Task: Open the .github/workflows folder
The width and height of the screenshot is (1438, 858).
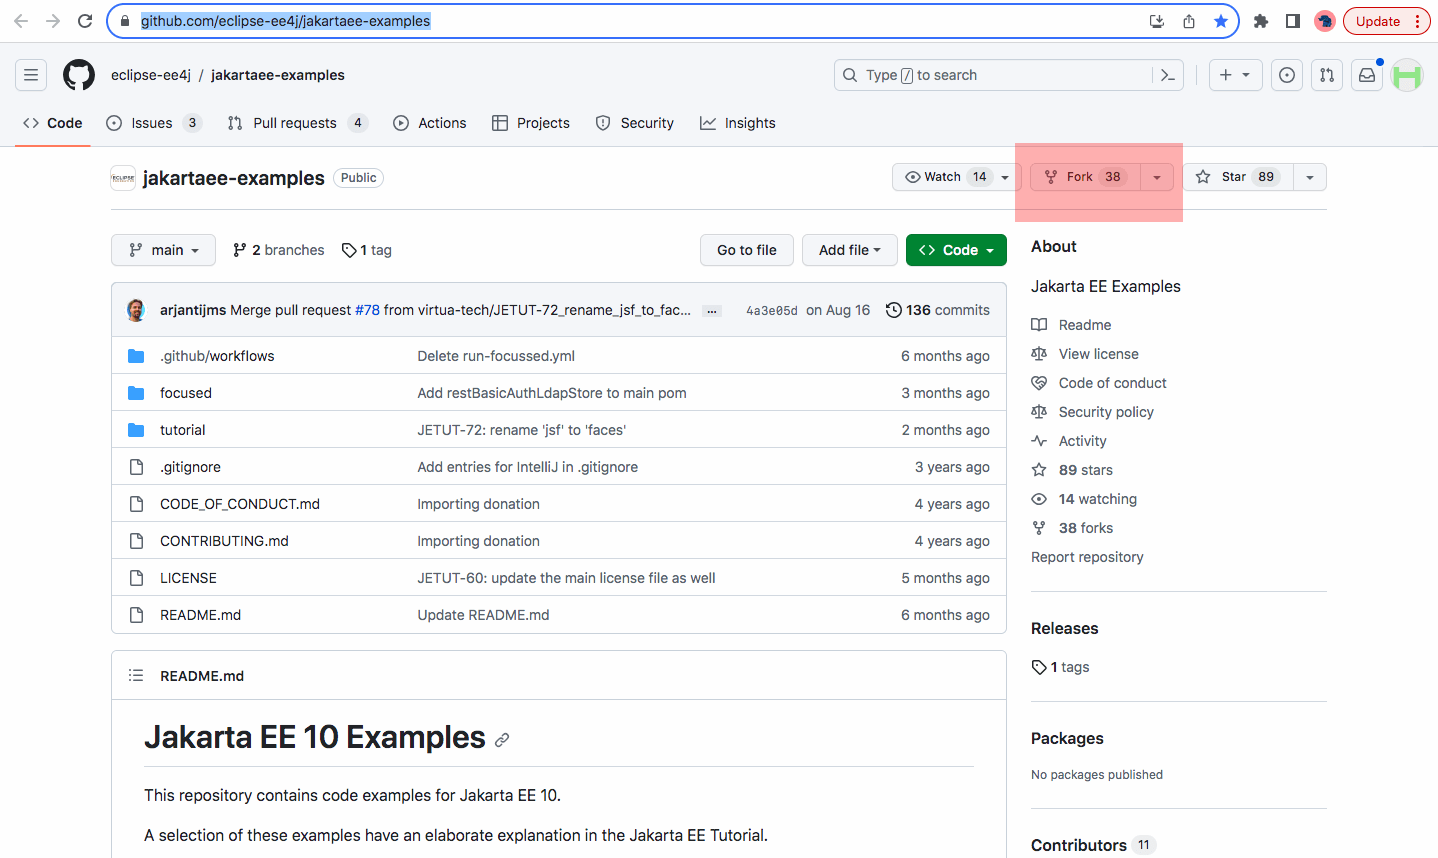Action: (x=217, y=356)
